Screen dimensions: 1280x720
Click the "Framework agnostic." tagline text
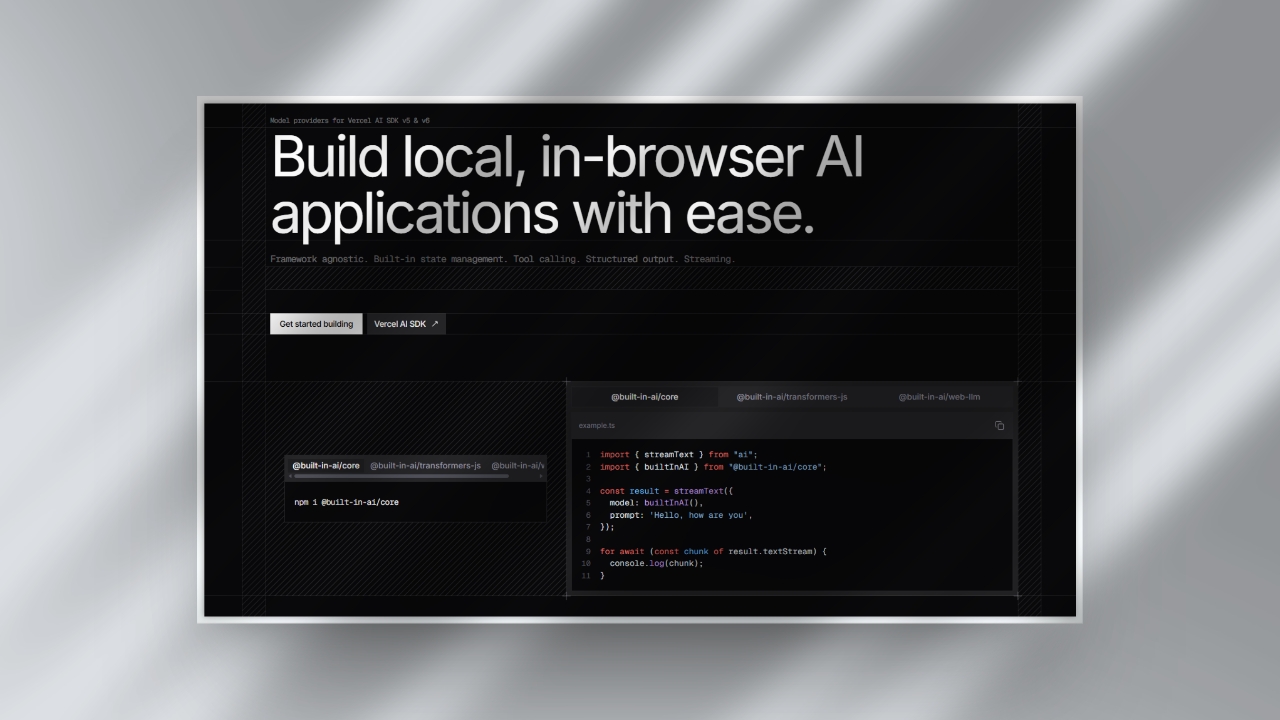318,259
